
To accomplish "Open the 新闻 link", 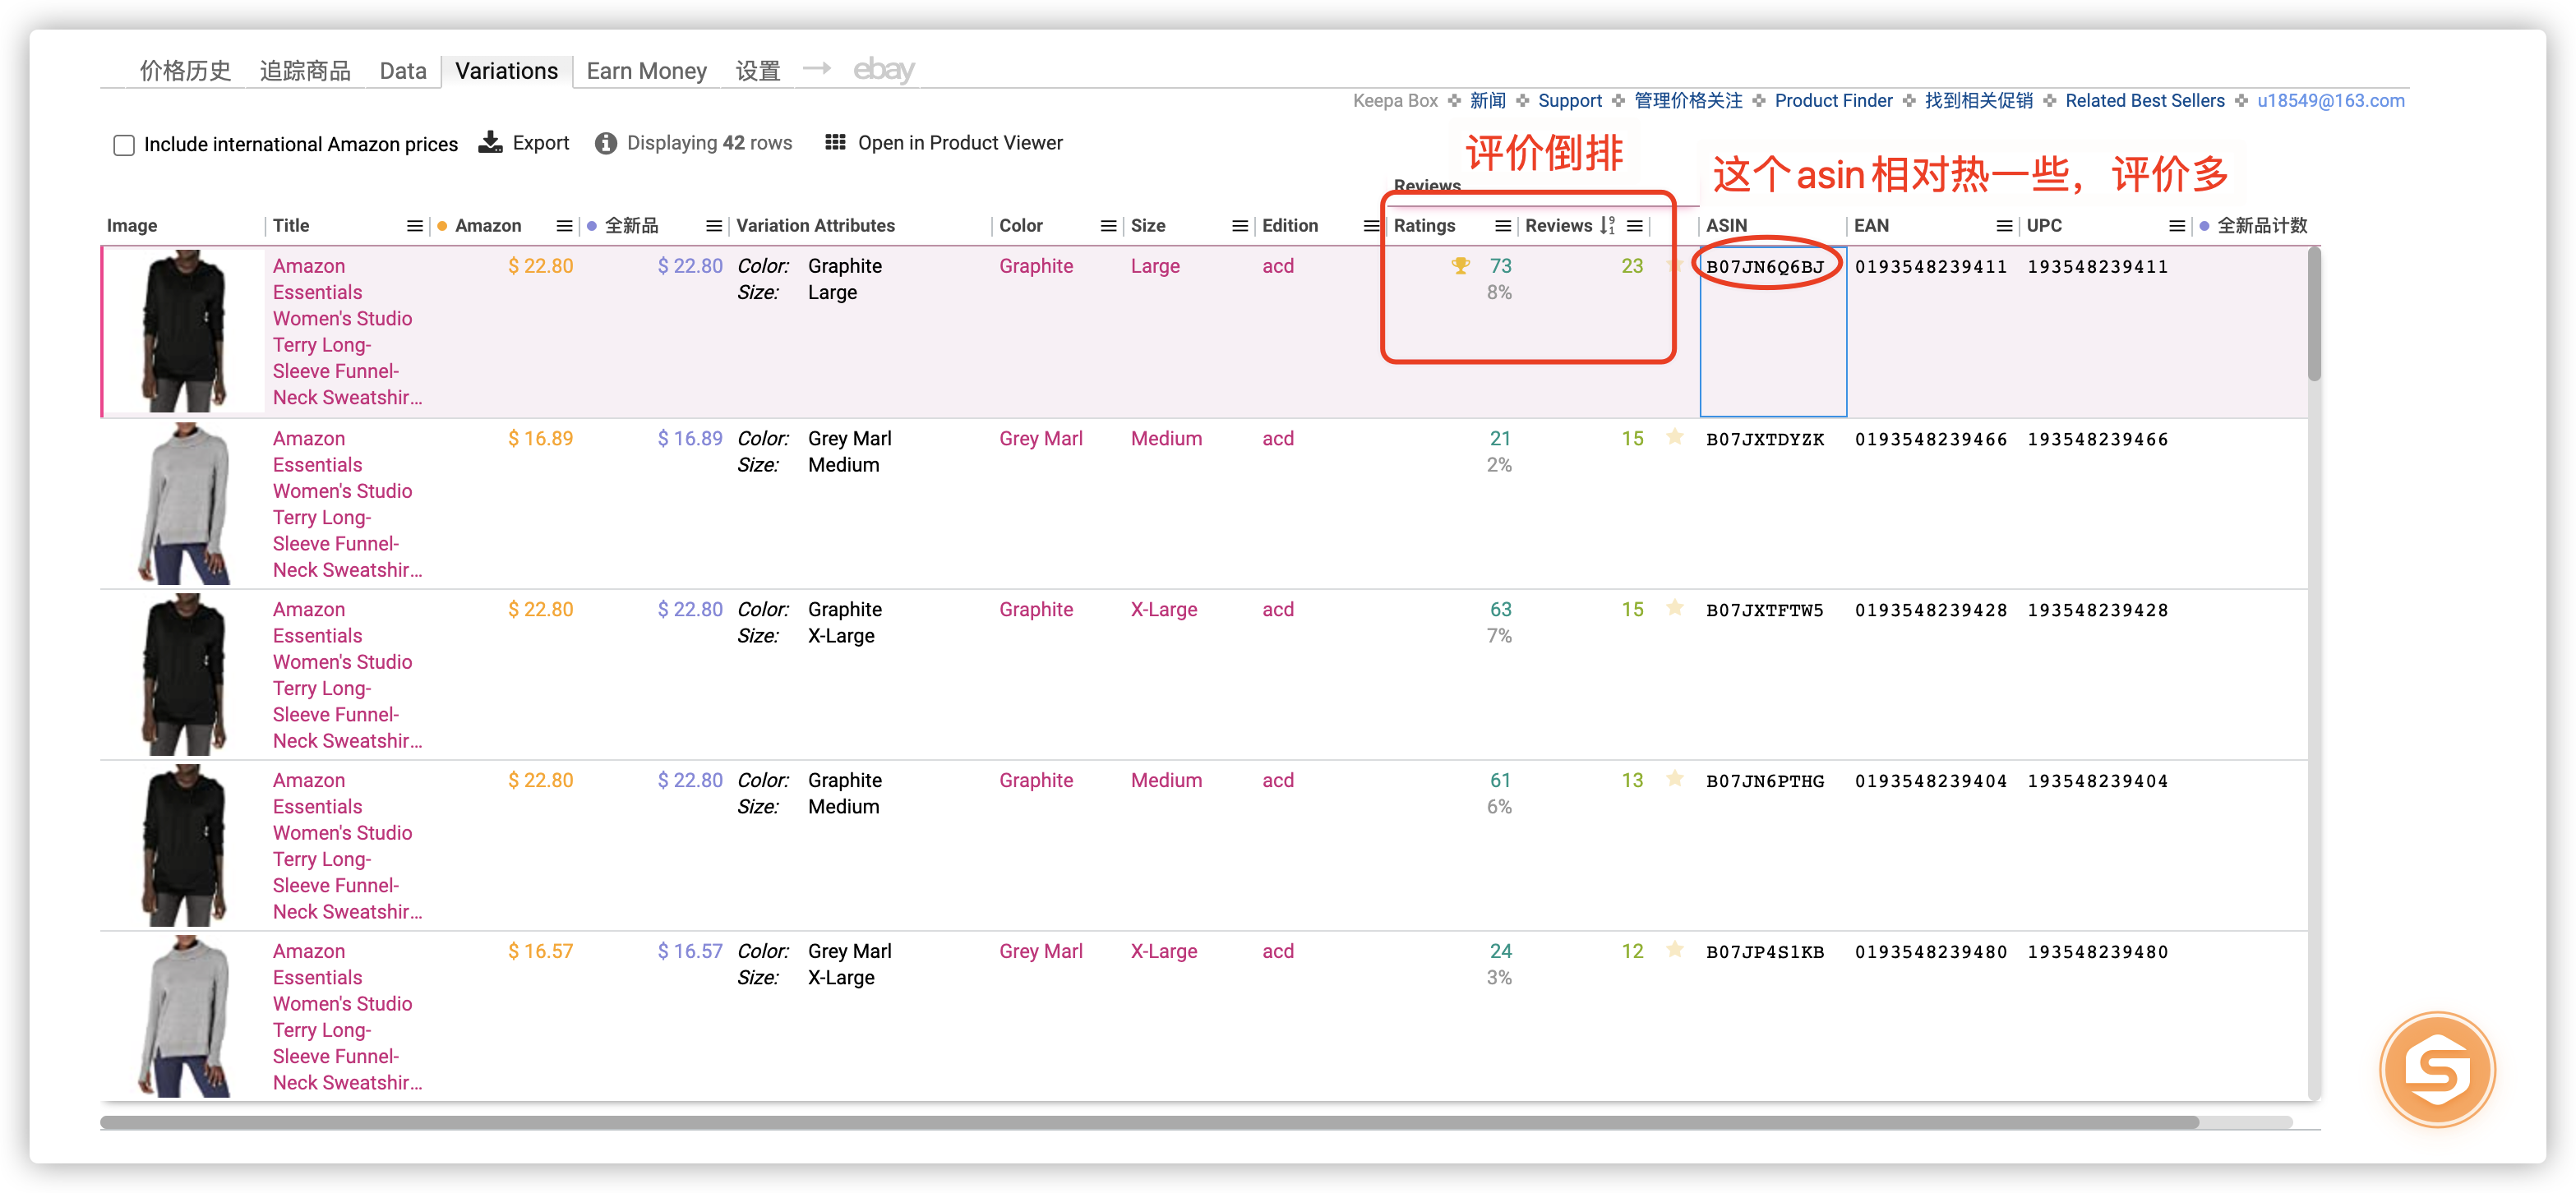I will (1488, 101).
